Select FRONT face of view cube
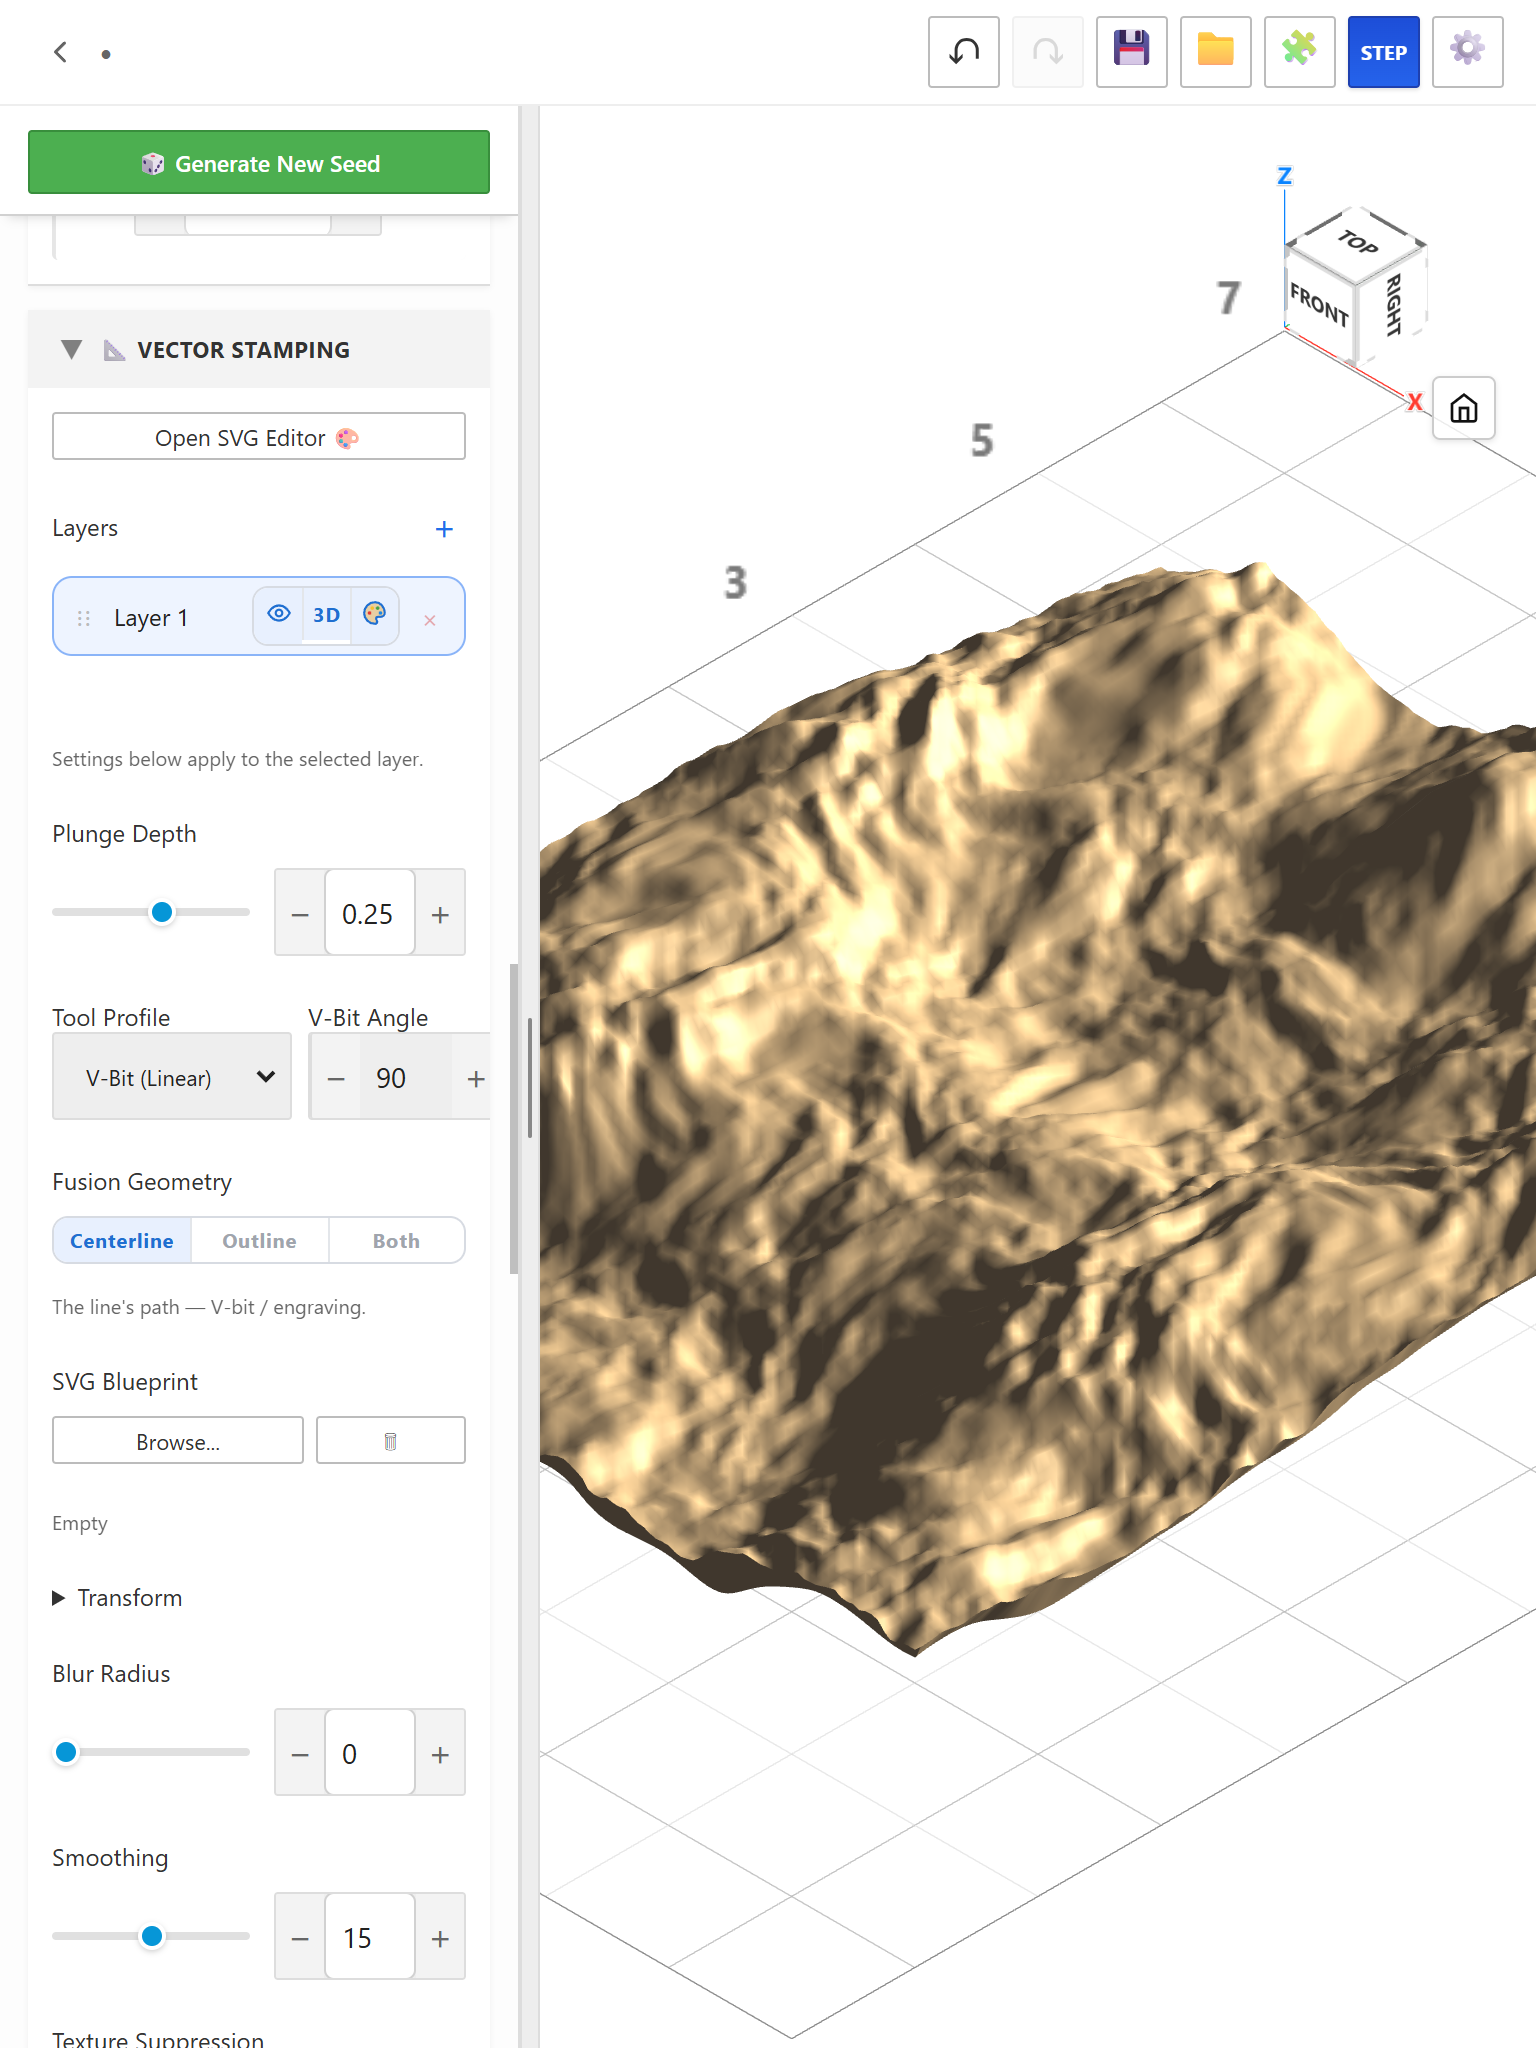 pyautogui.click(x=1319, y=304)
